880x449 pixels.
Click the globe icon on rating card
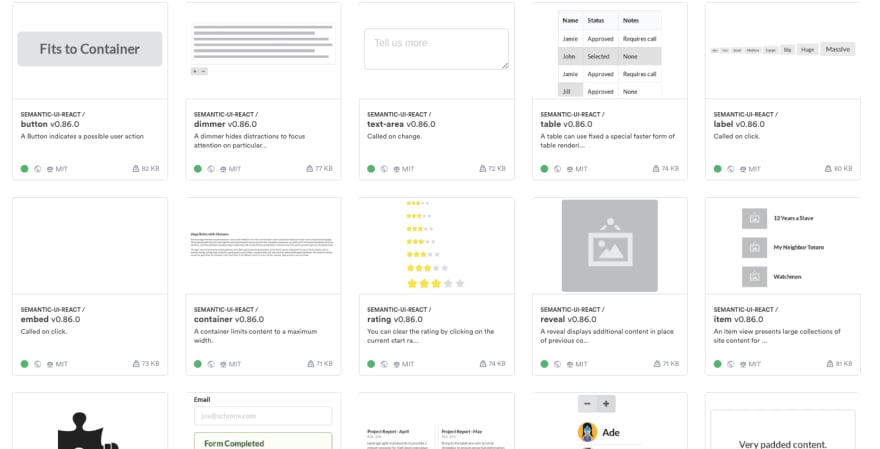coord(384,364)
